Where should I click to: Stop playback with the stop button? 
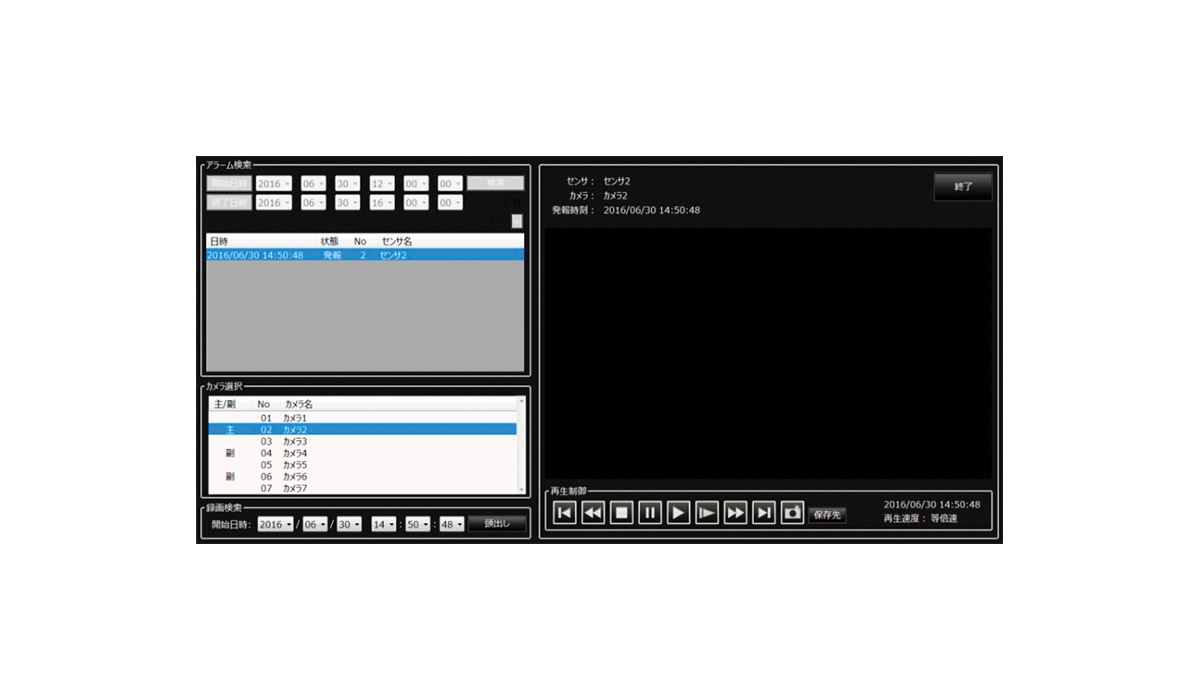621,513
